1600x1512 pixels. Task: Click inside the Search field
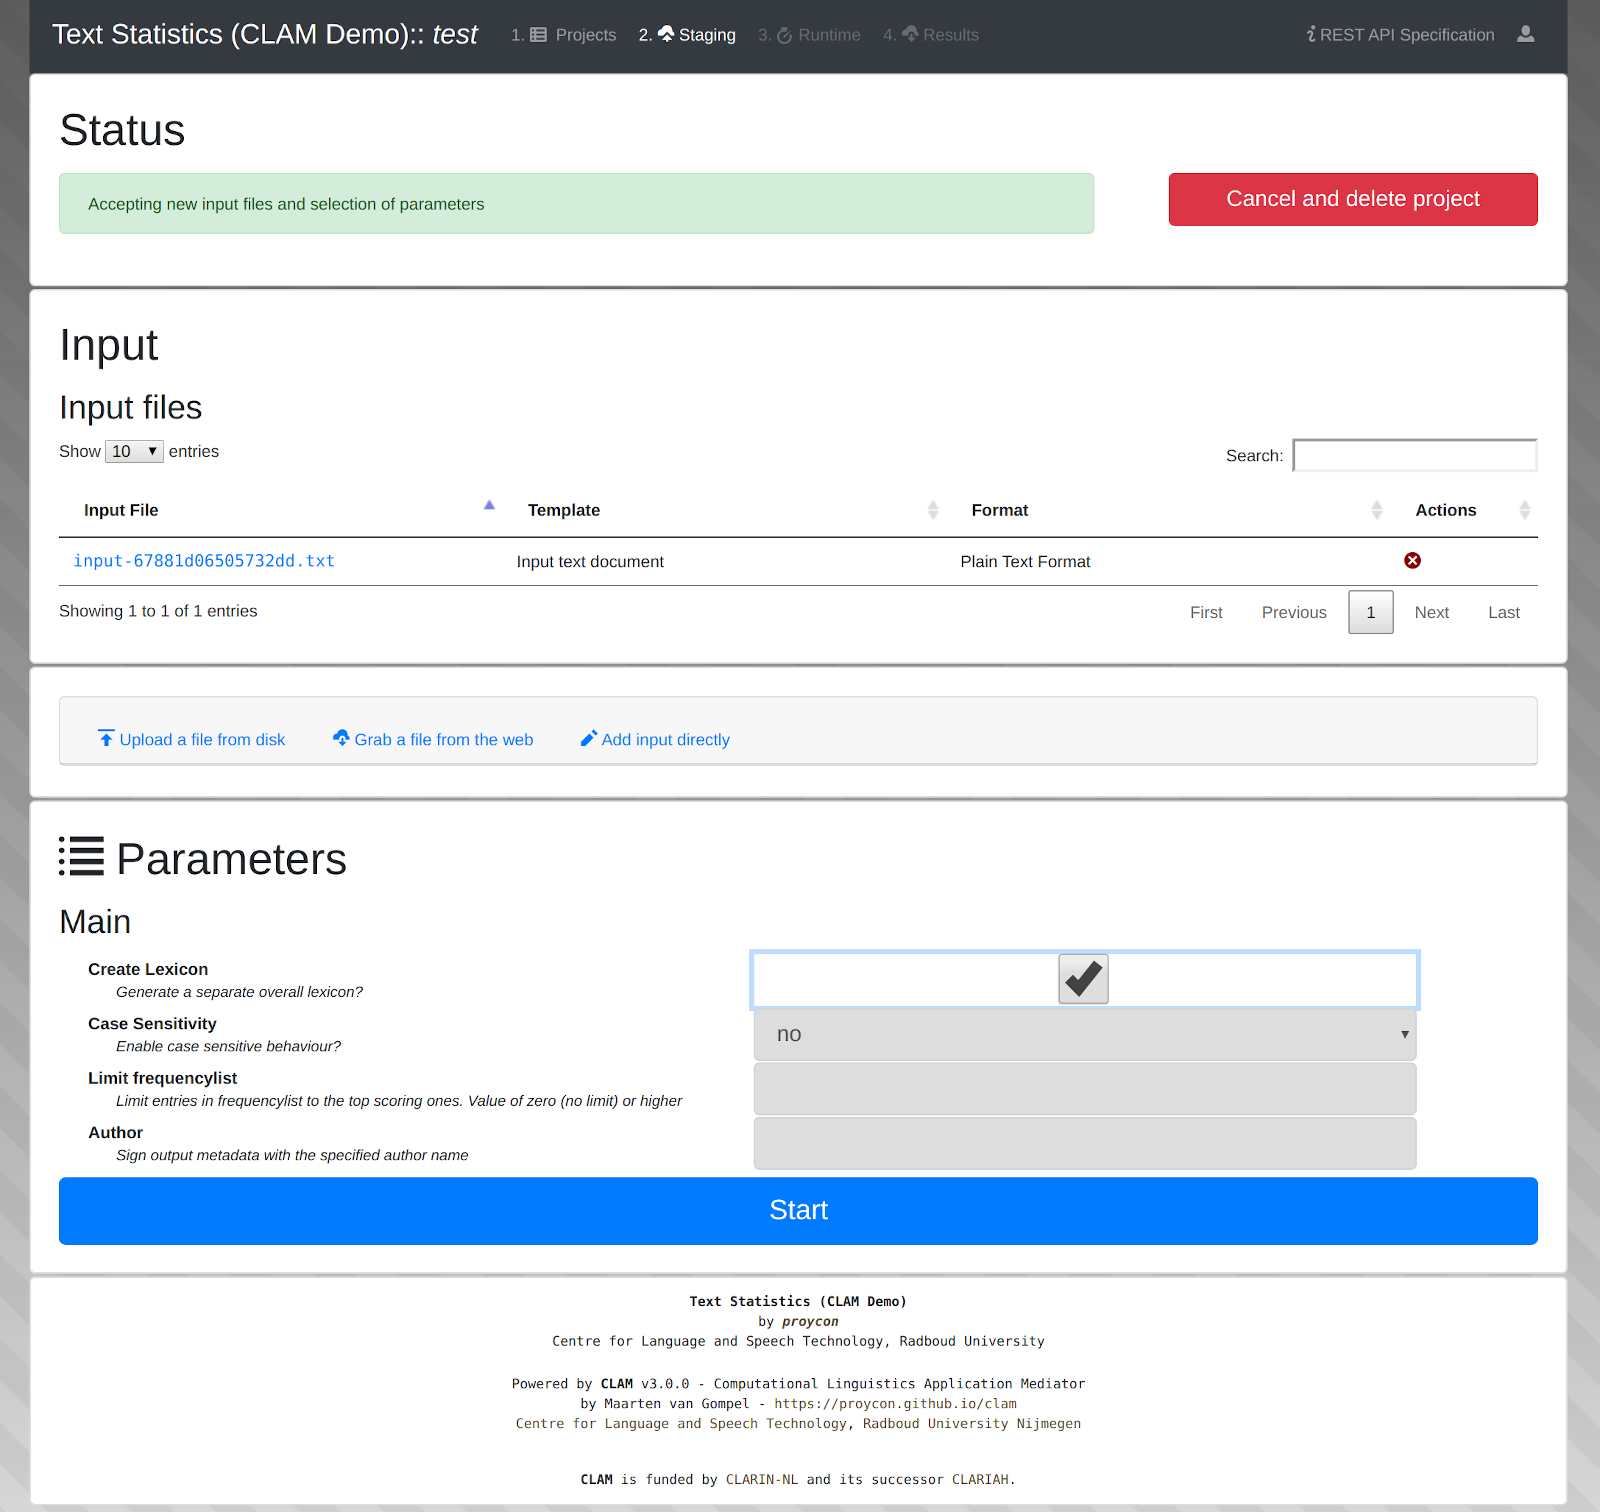(1414, 455)
